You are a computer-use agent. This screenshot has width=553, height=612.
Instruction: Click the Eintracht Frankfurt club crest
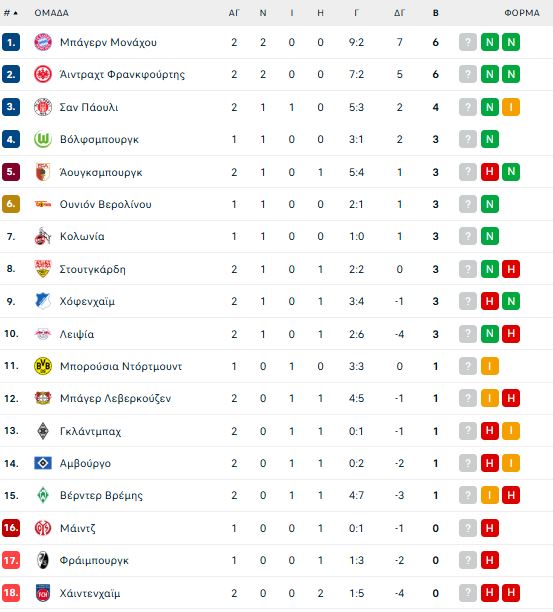tap(43, 74)
